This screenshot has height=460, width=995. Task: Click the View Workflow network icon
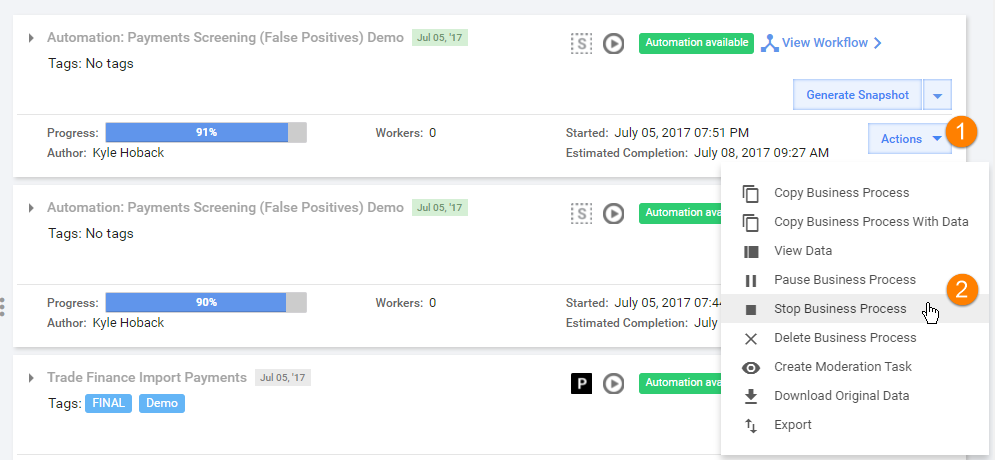(770, 43)
